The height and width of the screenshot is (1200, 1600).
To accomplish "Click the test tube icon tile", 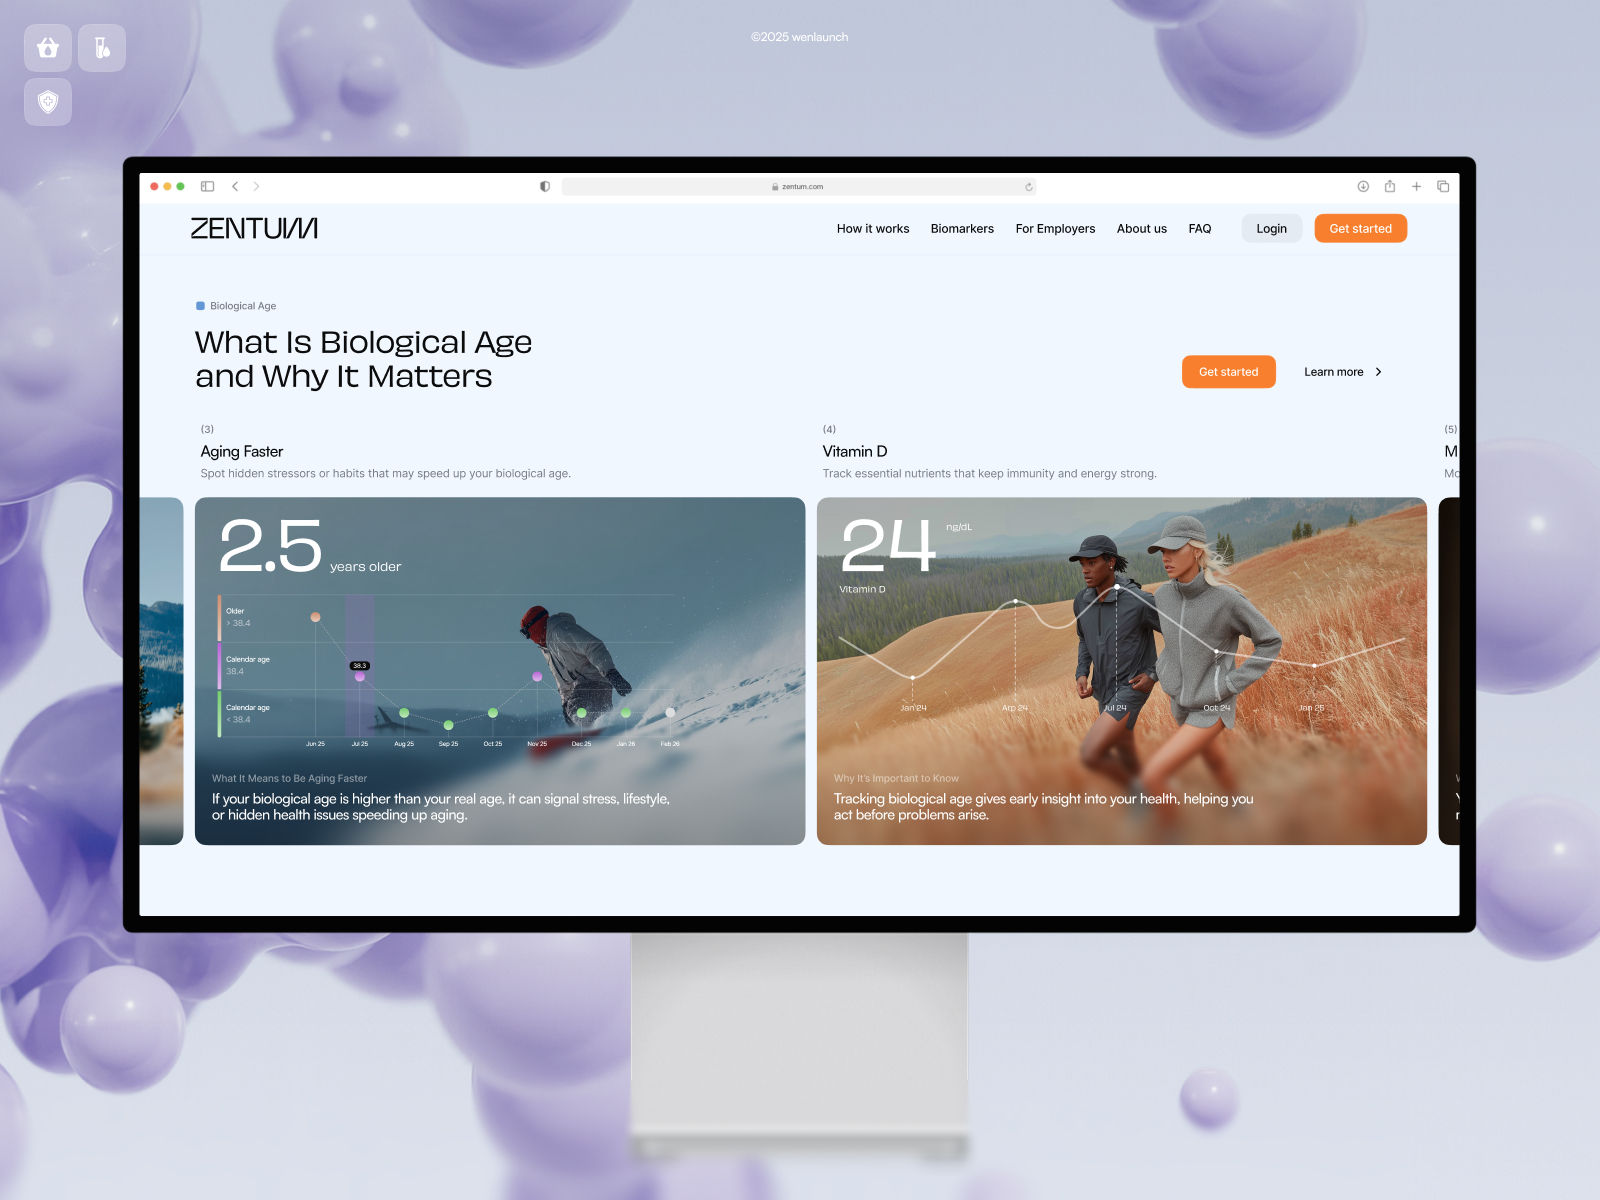I will [102, 48].
